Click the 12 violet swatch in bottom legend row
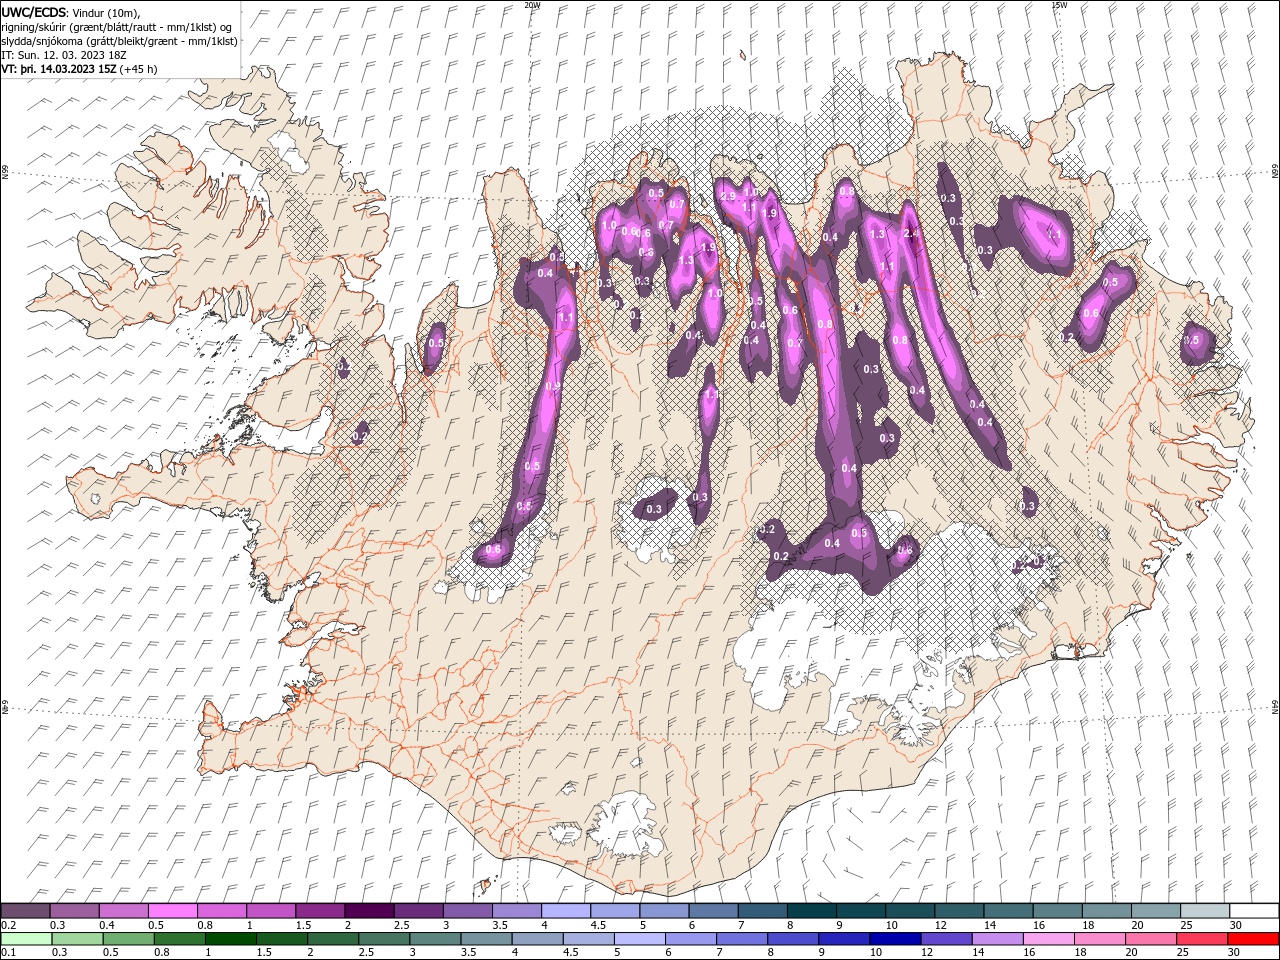The image size is (1280, 960). [x=946, y=939]
